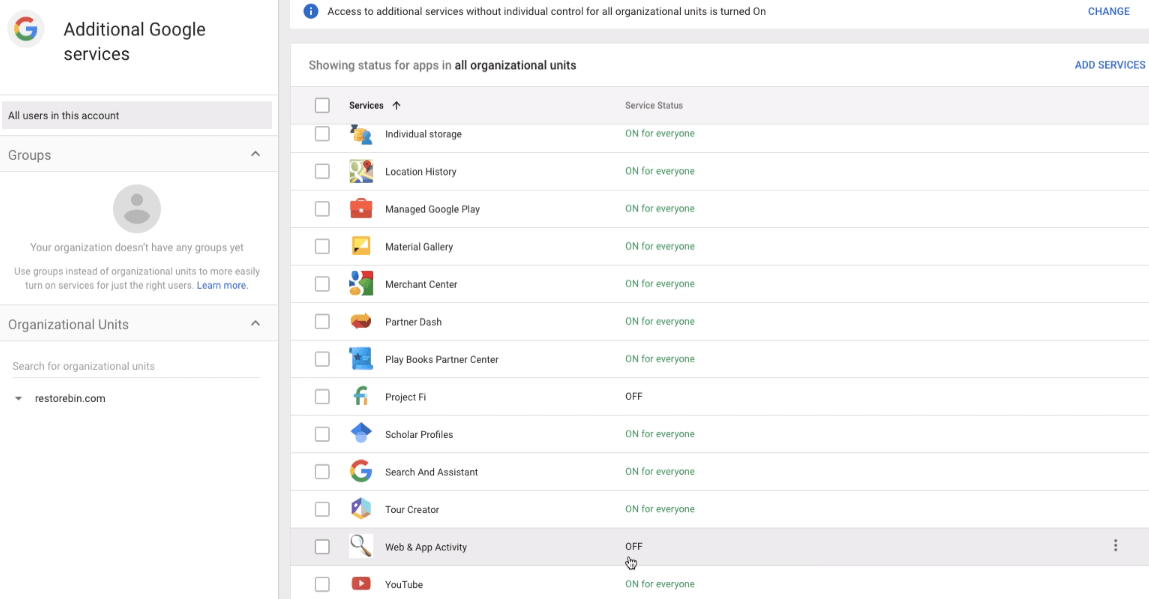The width and height of the screenshot is (1149, 599).
Task: Expand the restorebin.com tree arrow
Action: pos(18,399)
